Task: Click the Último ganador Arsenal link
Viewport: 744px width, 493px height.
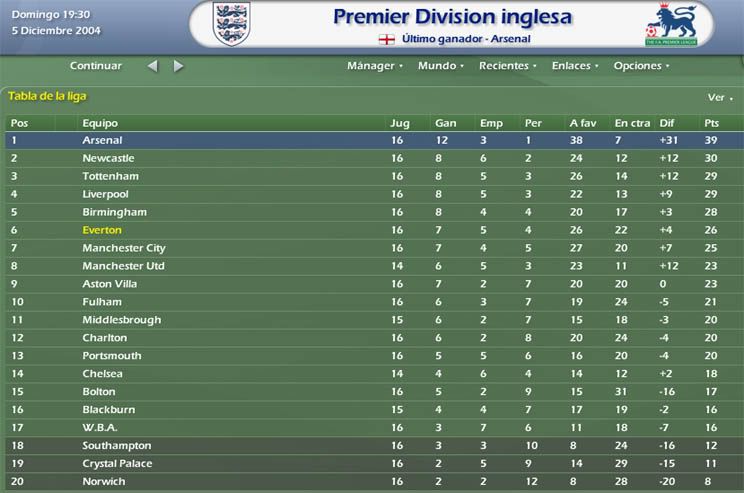Action: tap(466, 39)
